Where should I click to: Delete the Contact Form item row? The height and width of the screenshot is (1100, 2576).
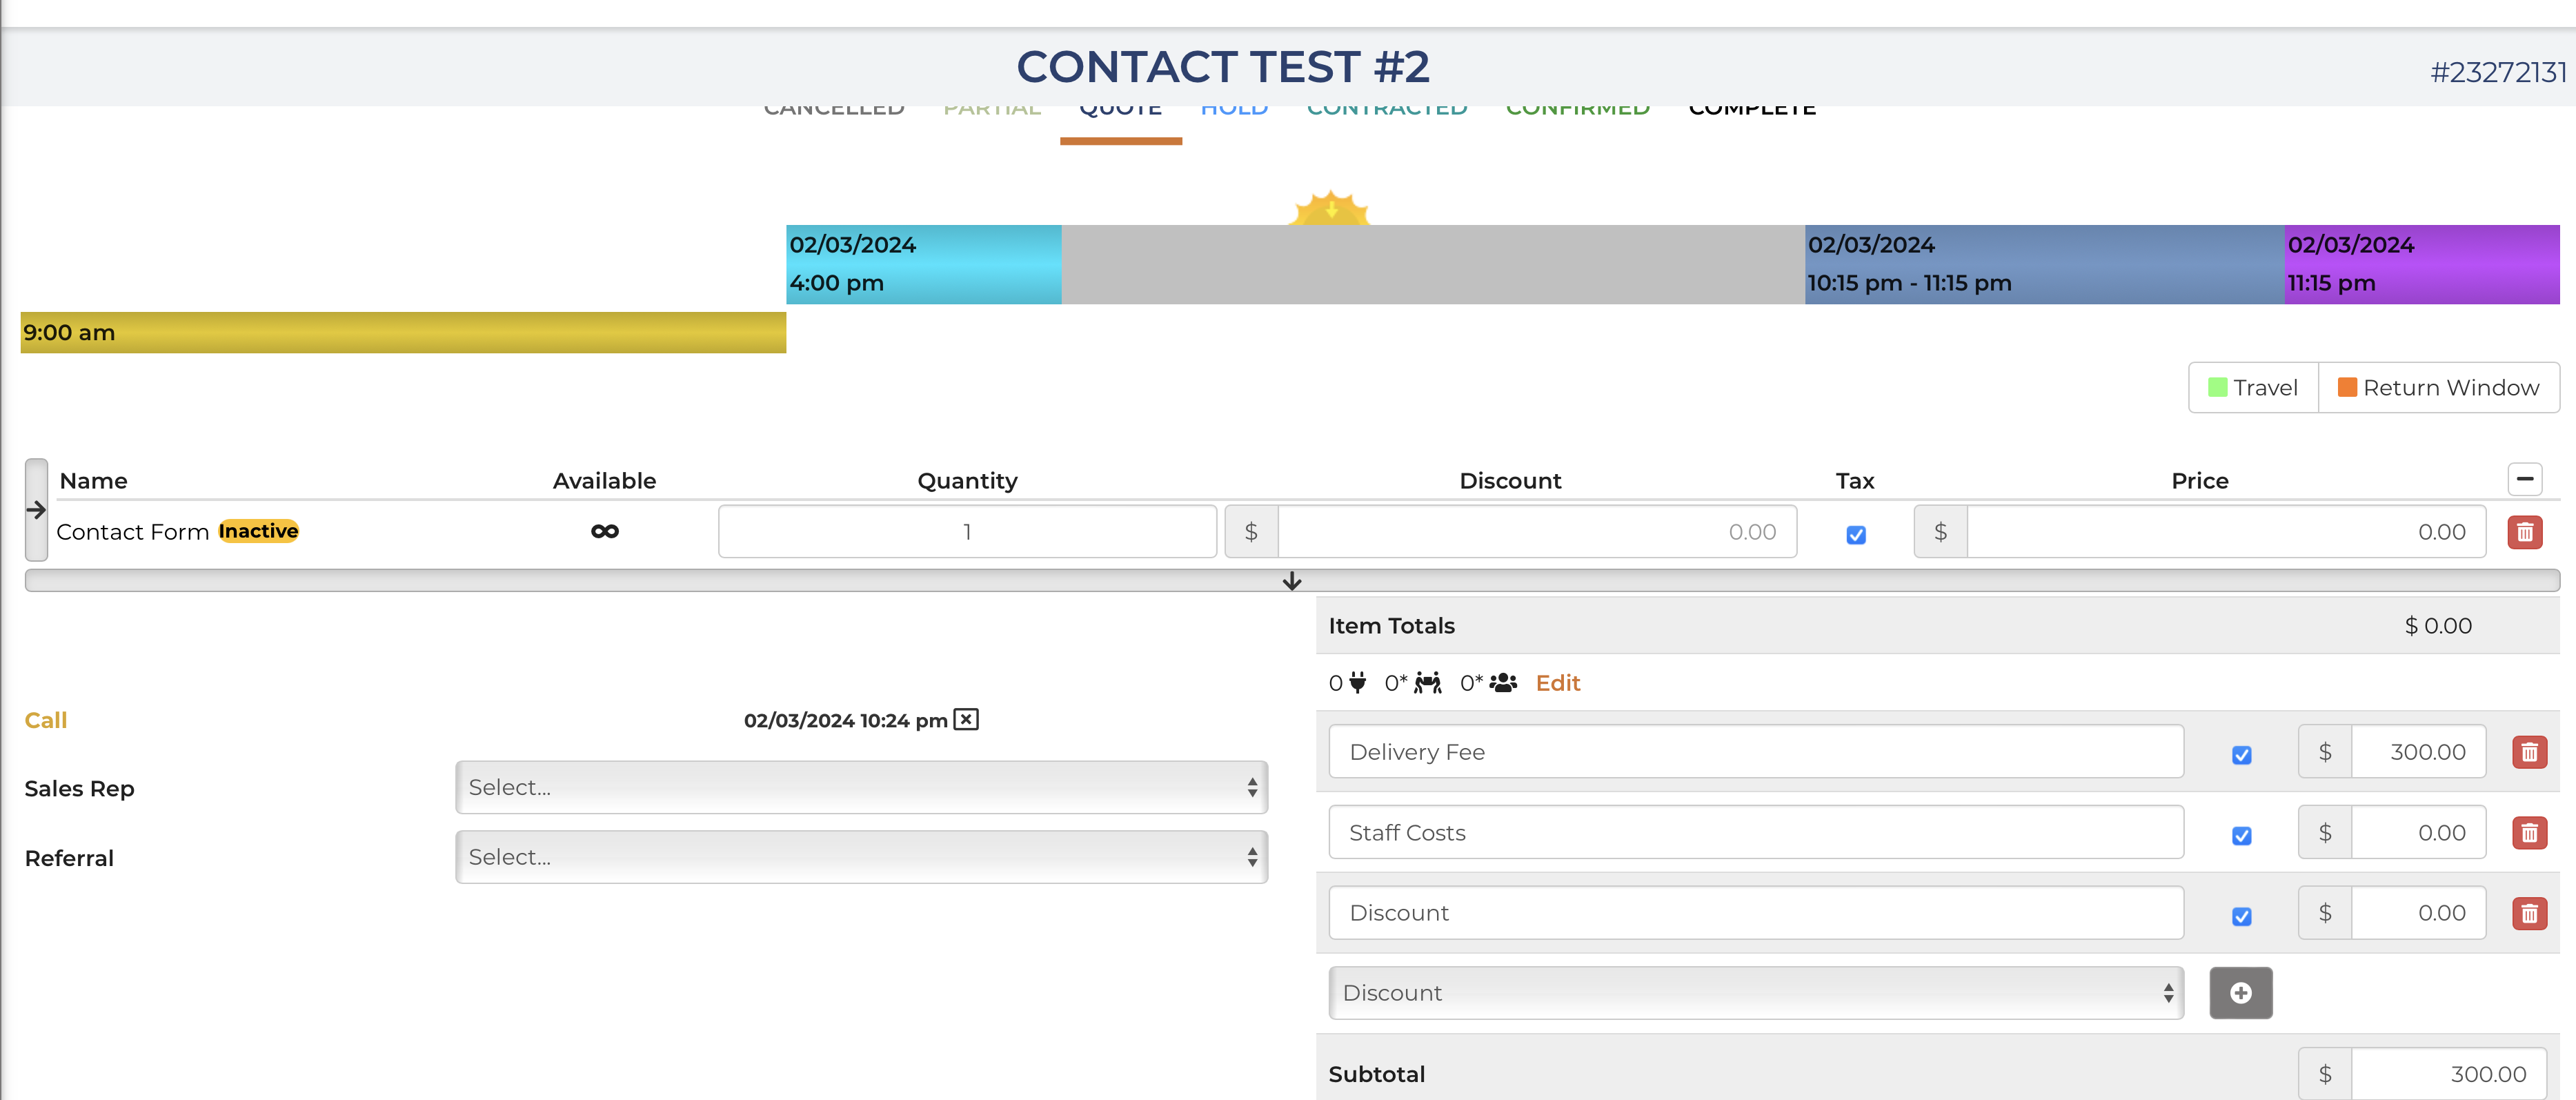click(x=2524, y=532)
